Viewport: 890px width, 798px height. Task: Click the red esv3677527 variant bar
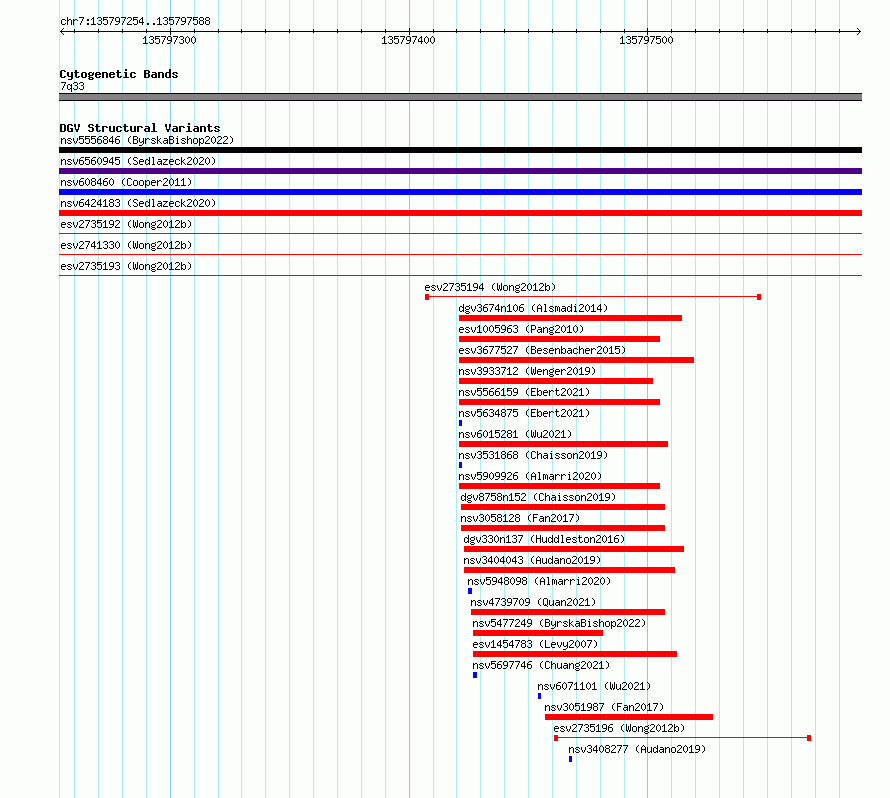(576, 360)
